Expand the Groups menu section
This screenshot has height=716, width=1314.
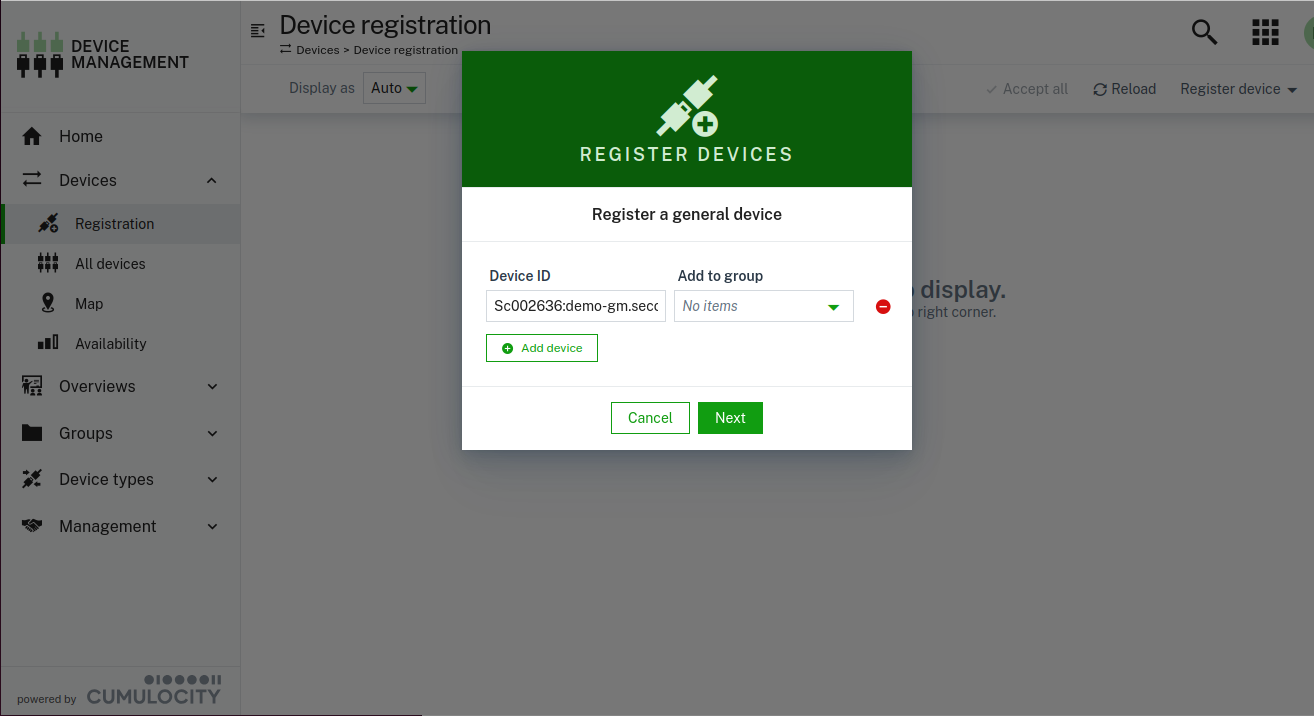coord(211,433)
